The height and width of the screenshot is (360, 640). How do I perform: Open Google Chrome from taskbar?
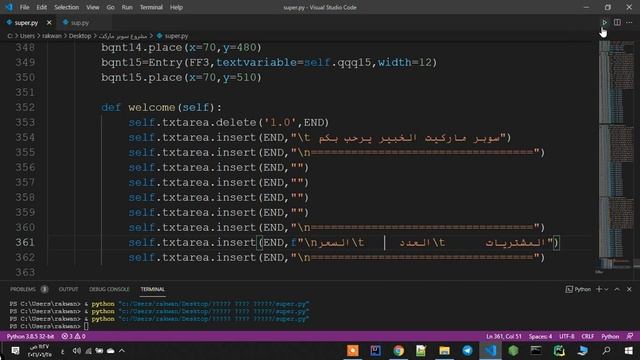[398, 351]
